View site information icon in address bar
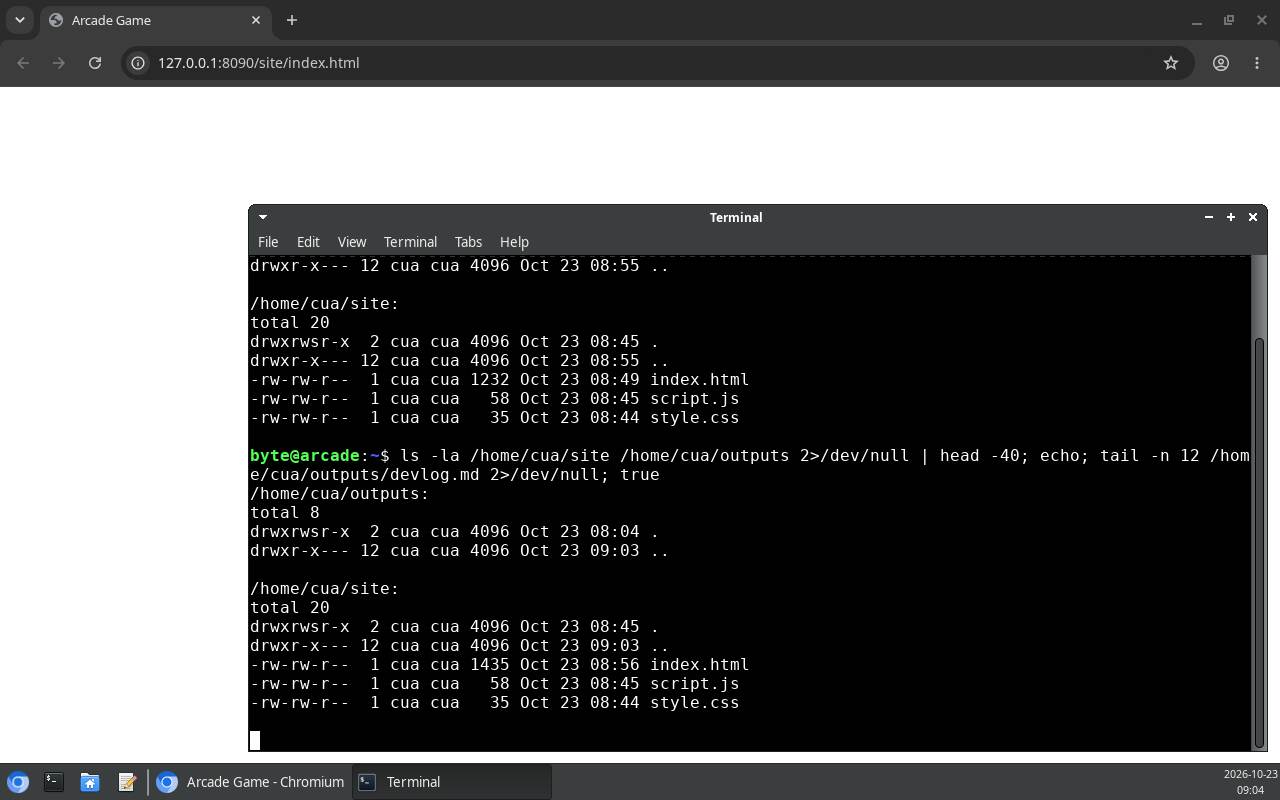Screen dimensions: 1280x800 (x=138, y=63)
